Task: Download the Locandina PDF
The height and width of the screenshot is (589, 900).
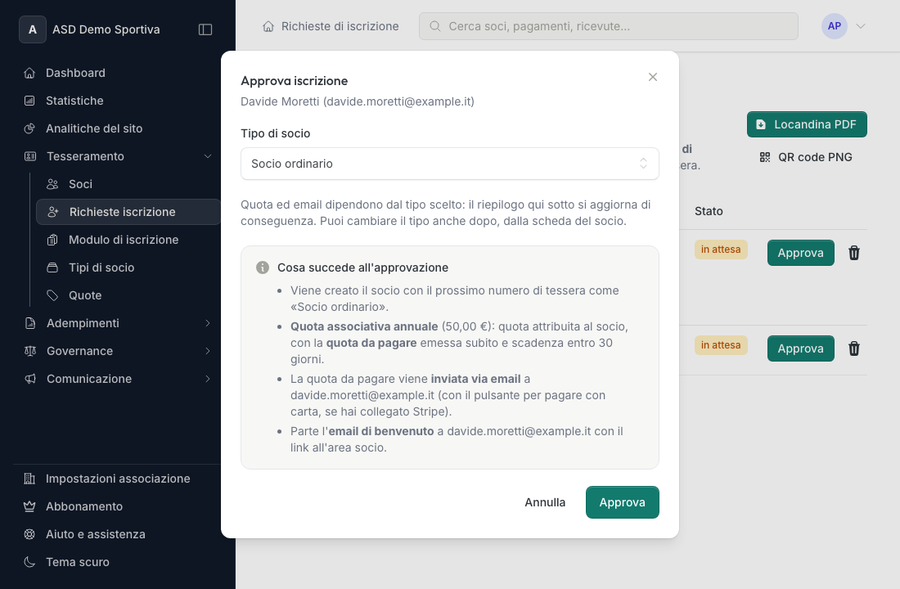Action: [807, 125]
